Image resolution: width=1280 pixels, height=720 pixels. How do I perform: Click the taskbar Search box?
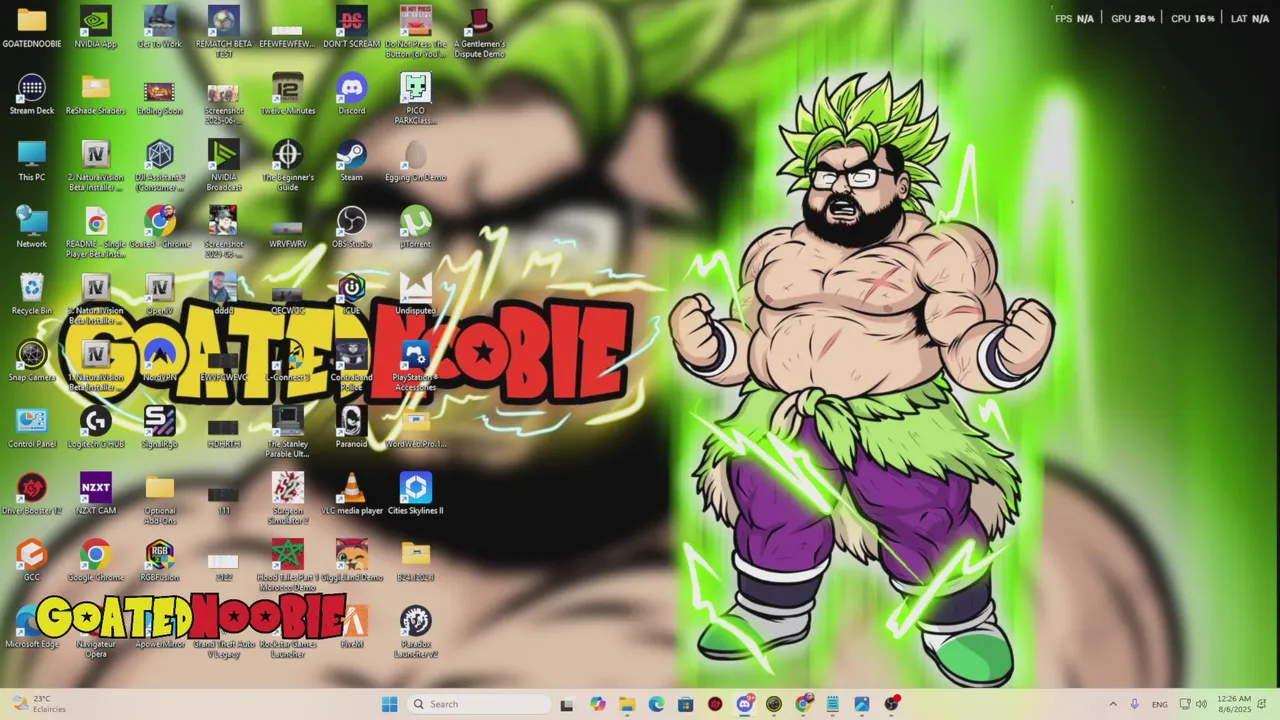(x=480, y=704)
